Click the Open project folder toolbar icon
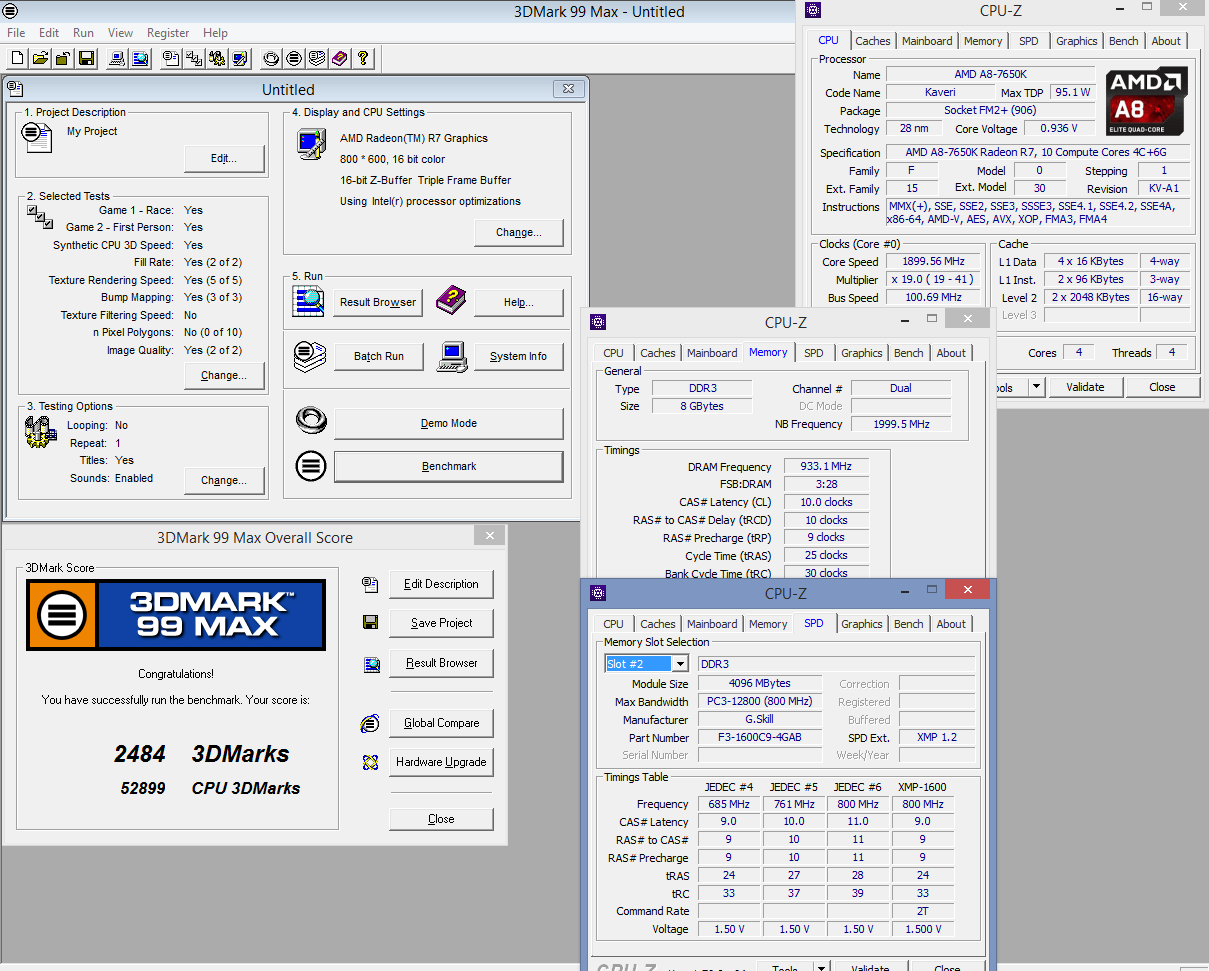 pos(40,58)
